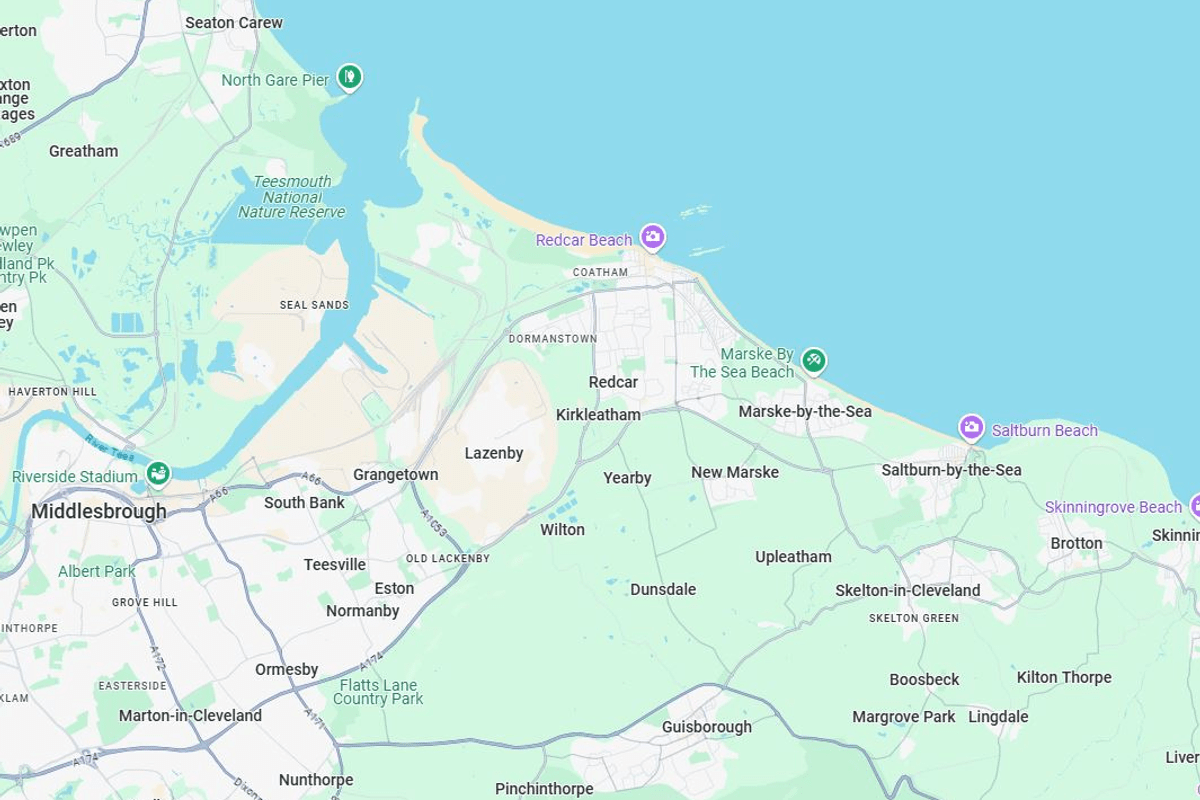
Task: Click the Marton-in-Cleveland label
Action: pyautogui.click(x=190, y=716)
